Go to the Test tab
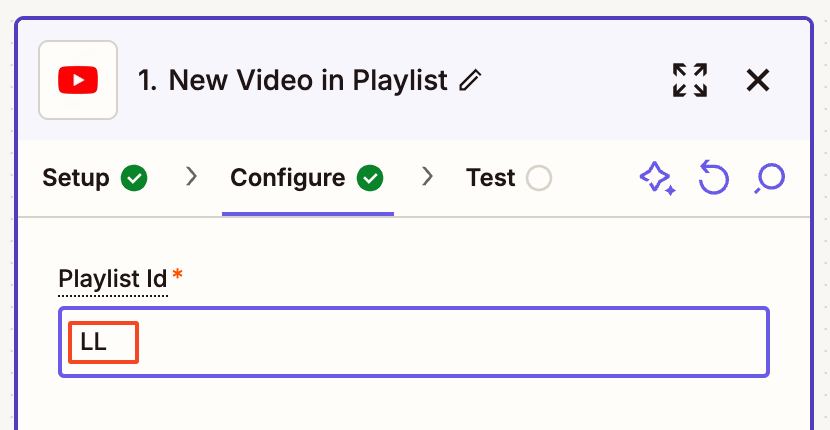Screen dimensions: 830x430 pyautogui.click(x=490, y=179)
